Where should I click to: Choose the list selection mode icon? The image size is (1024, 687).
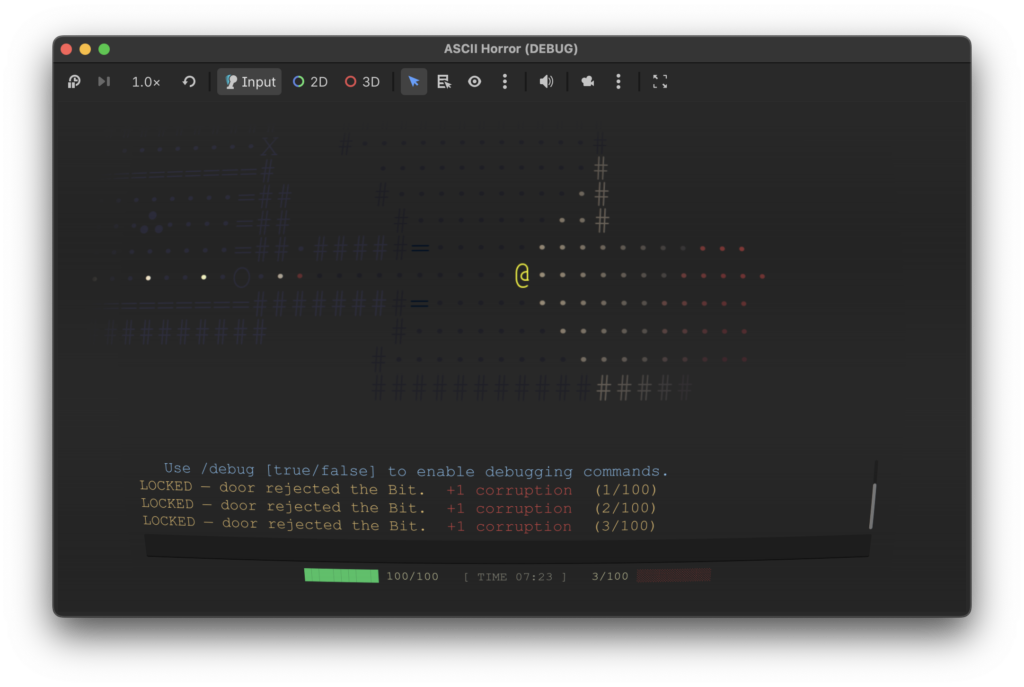coord(444,82)
